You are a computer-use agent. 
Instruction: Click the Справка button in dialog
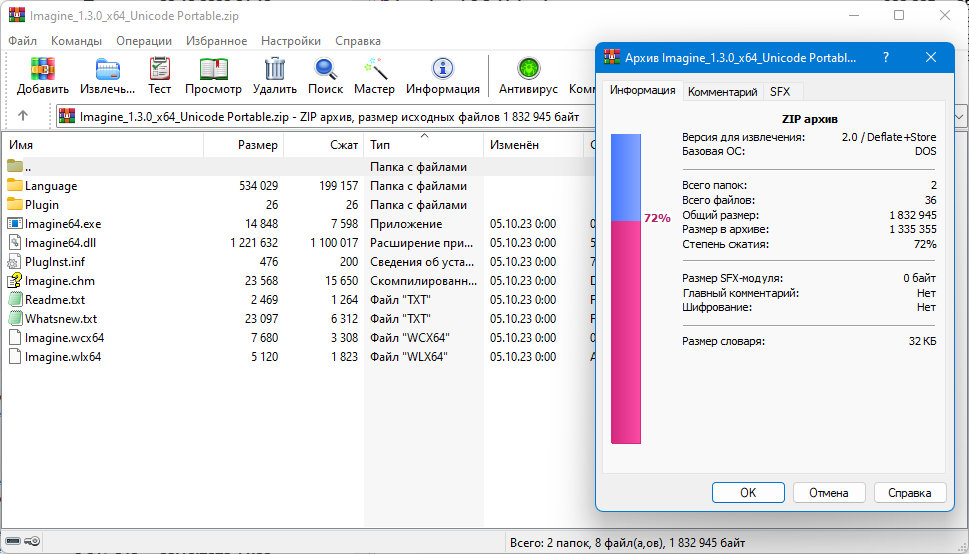click(910, 493)
